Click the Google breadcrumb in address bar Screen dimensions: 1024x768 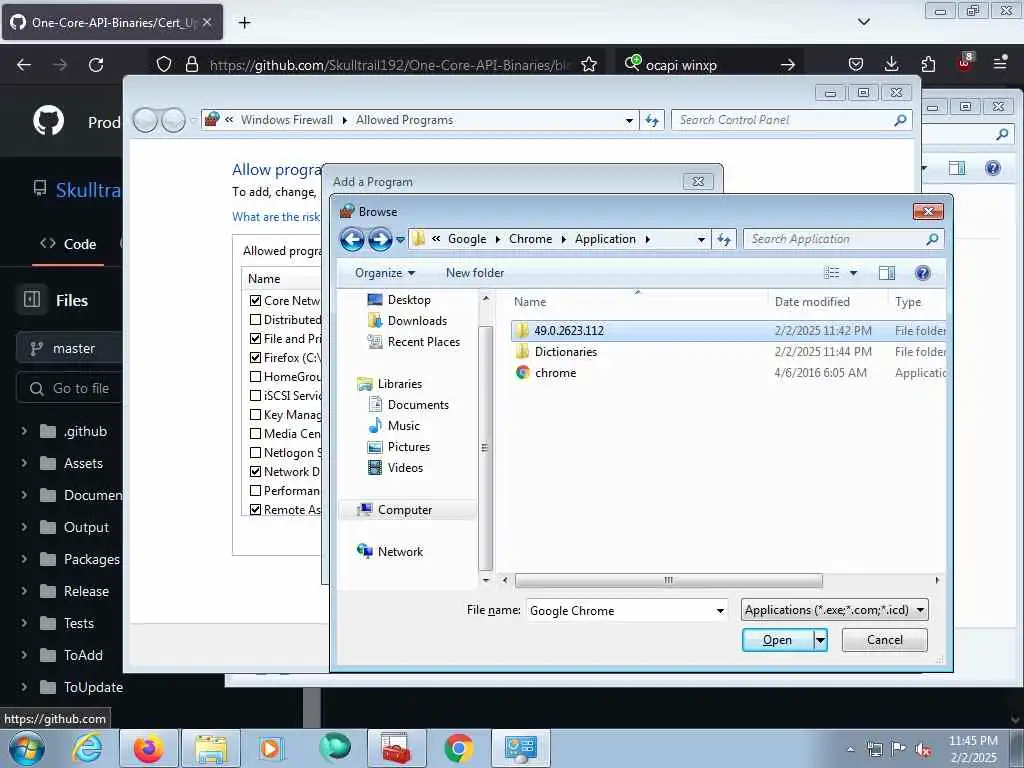[x=467, y=239]
